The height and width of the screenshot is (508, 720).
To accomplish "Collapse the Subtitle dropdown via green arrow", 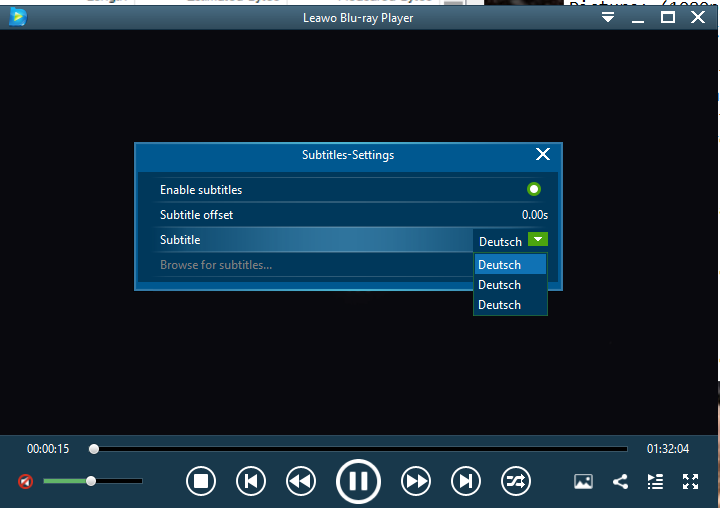I will click(538, 239).
